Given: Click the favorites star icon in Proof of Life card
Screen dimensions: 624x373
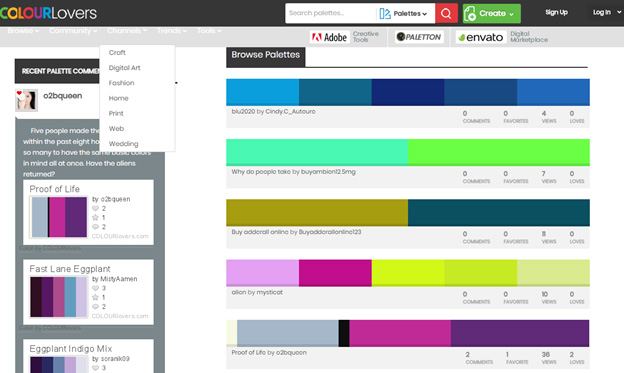Looking at the screenshot, I should click(95, 217).
